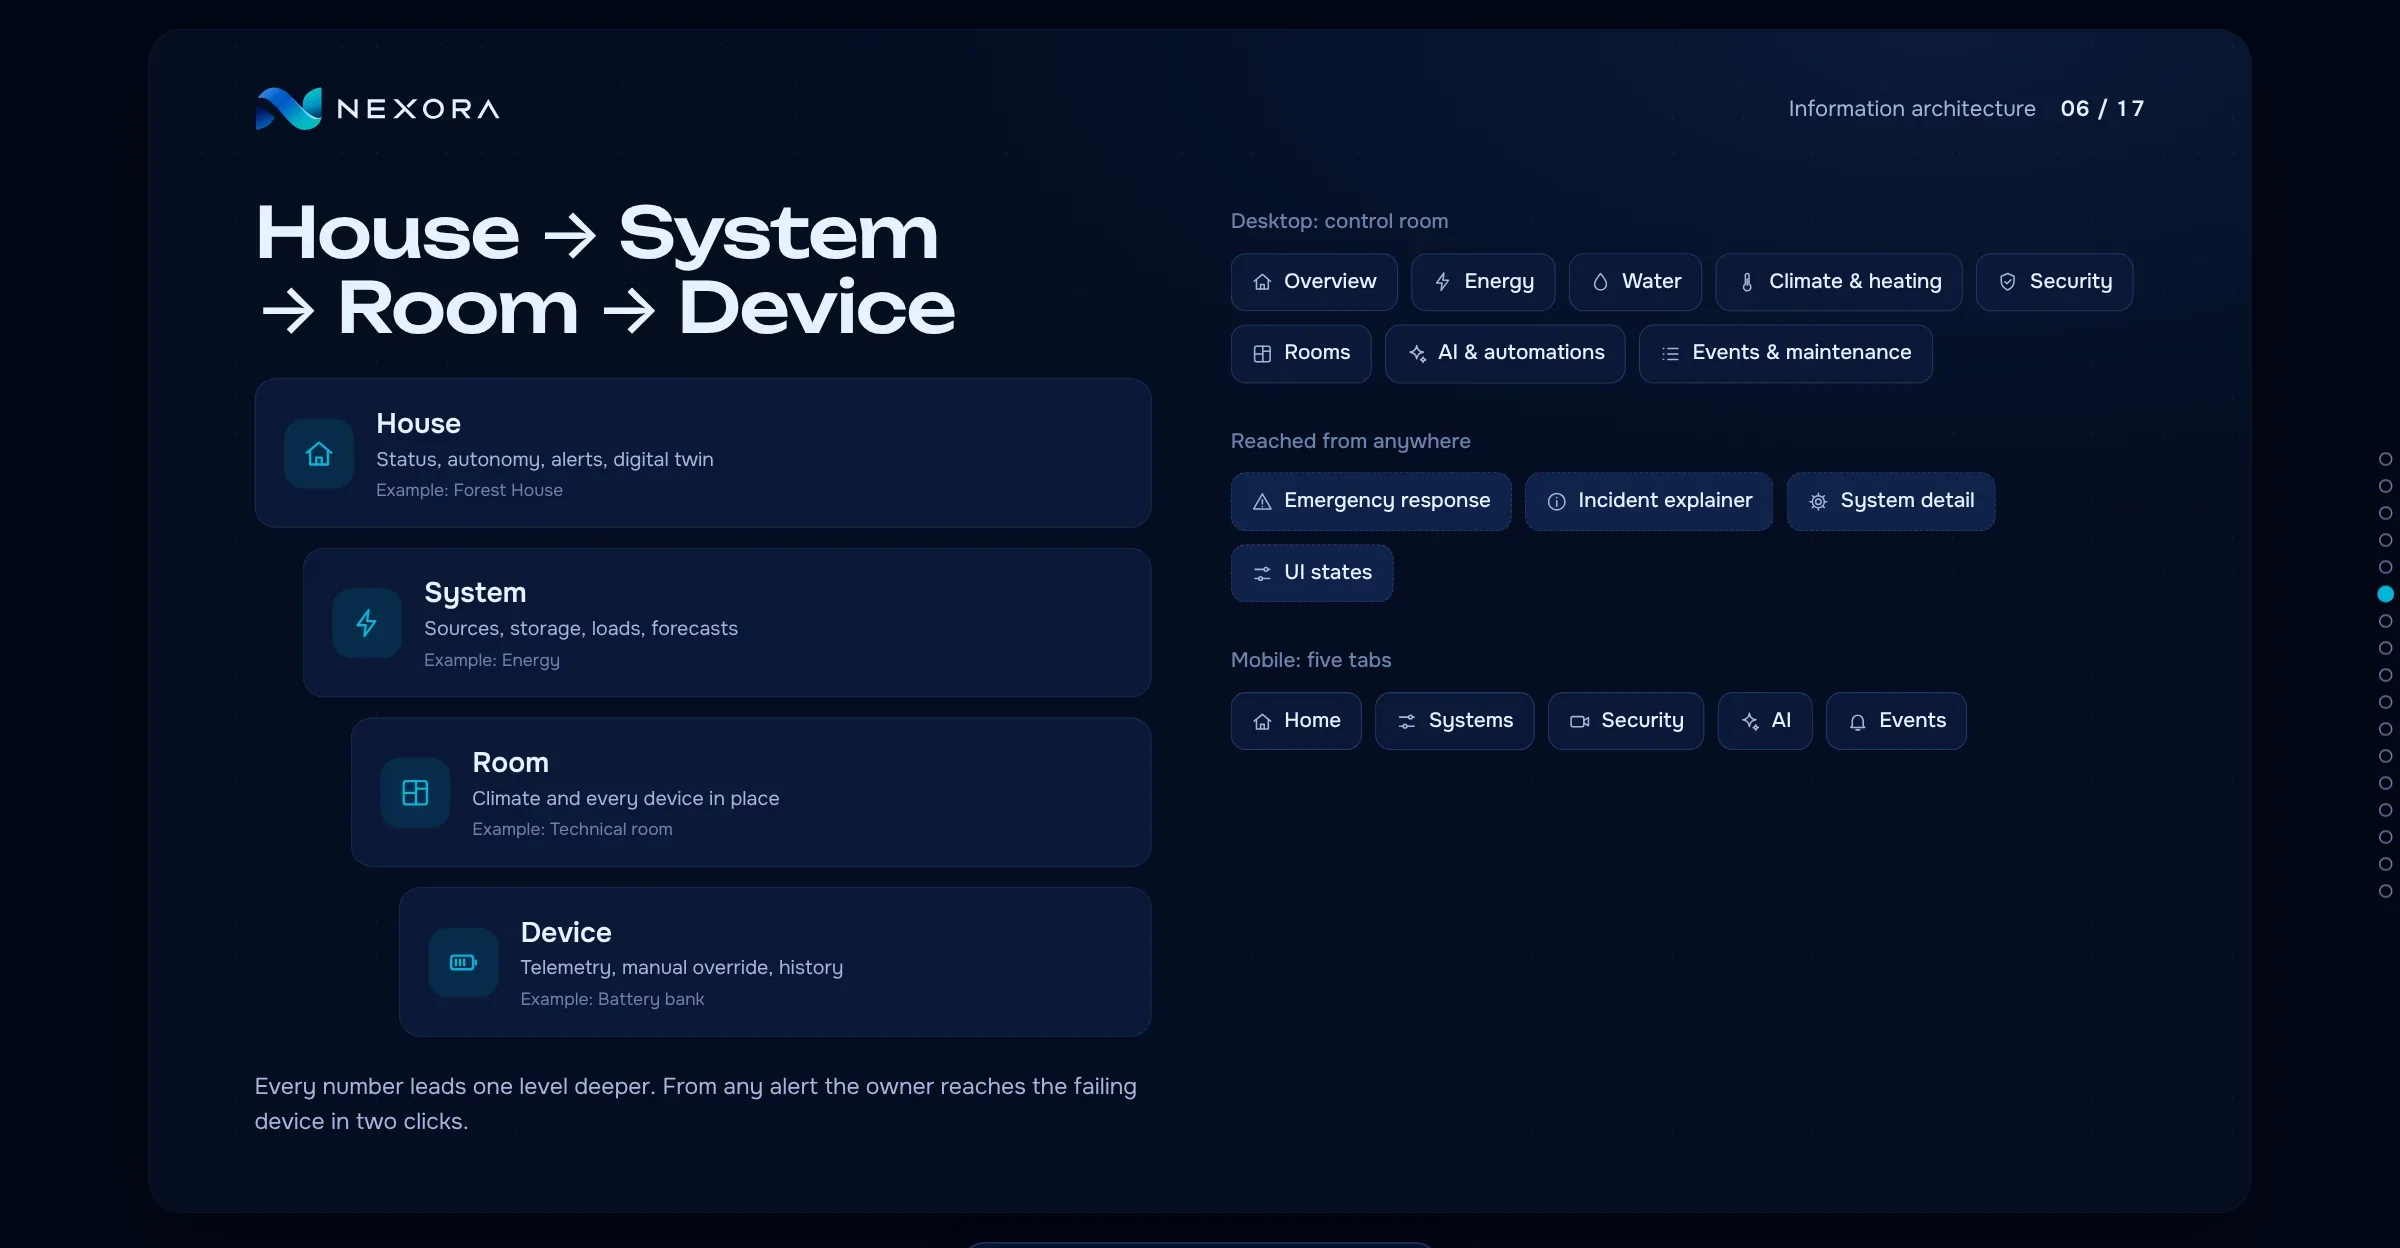Viewport: 2400px width, 1248px height.
Task: Jump to the first slide dot
Action: tap(2385, 459)
